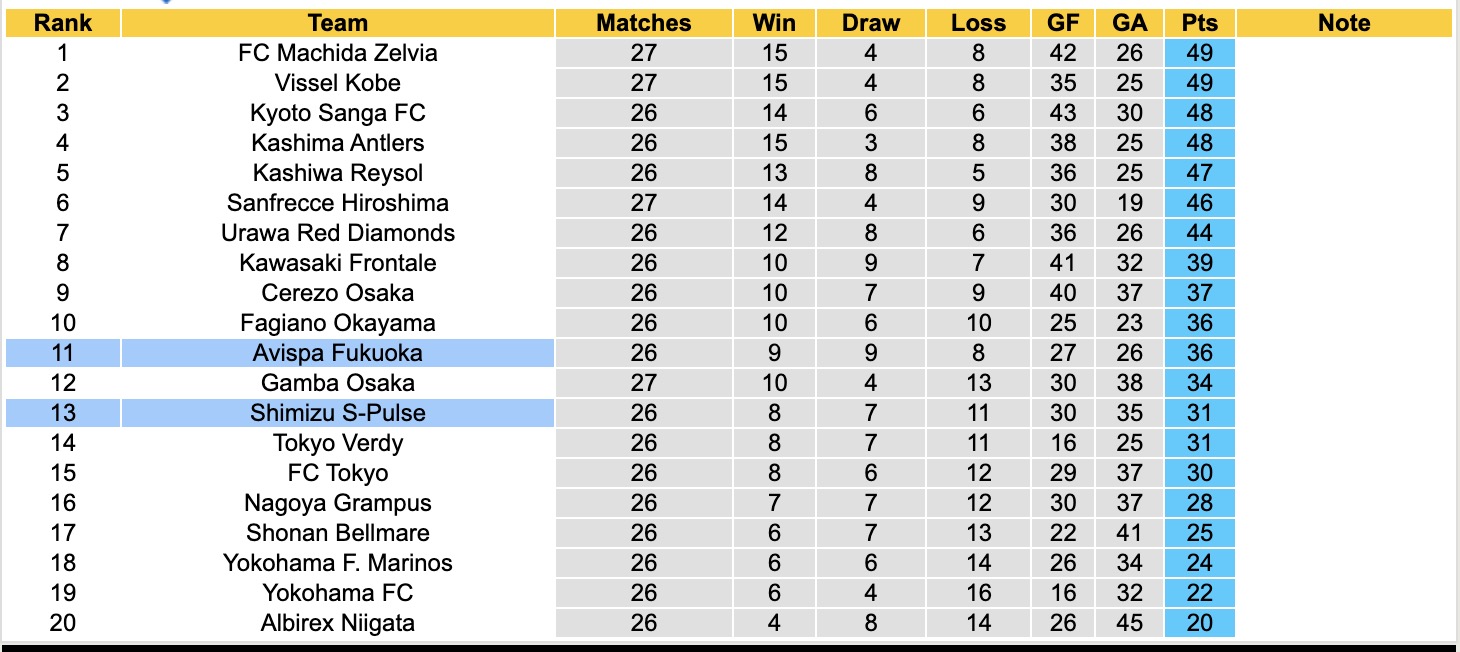This screenshot has width=1460, height=652.
Task: Click the highlighted Avispa Fukuoka row
Action: [338, 353]
